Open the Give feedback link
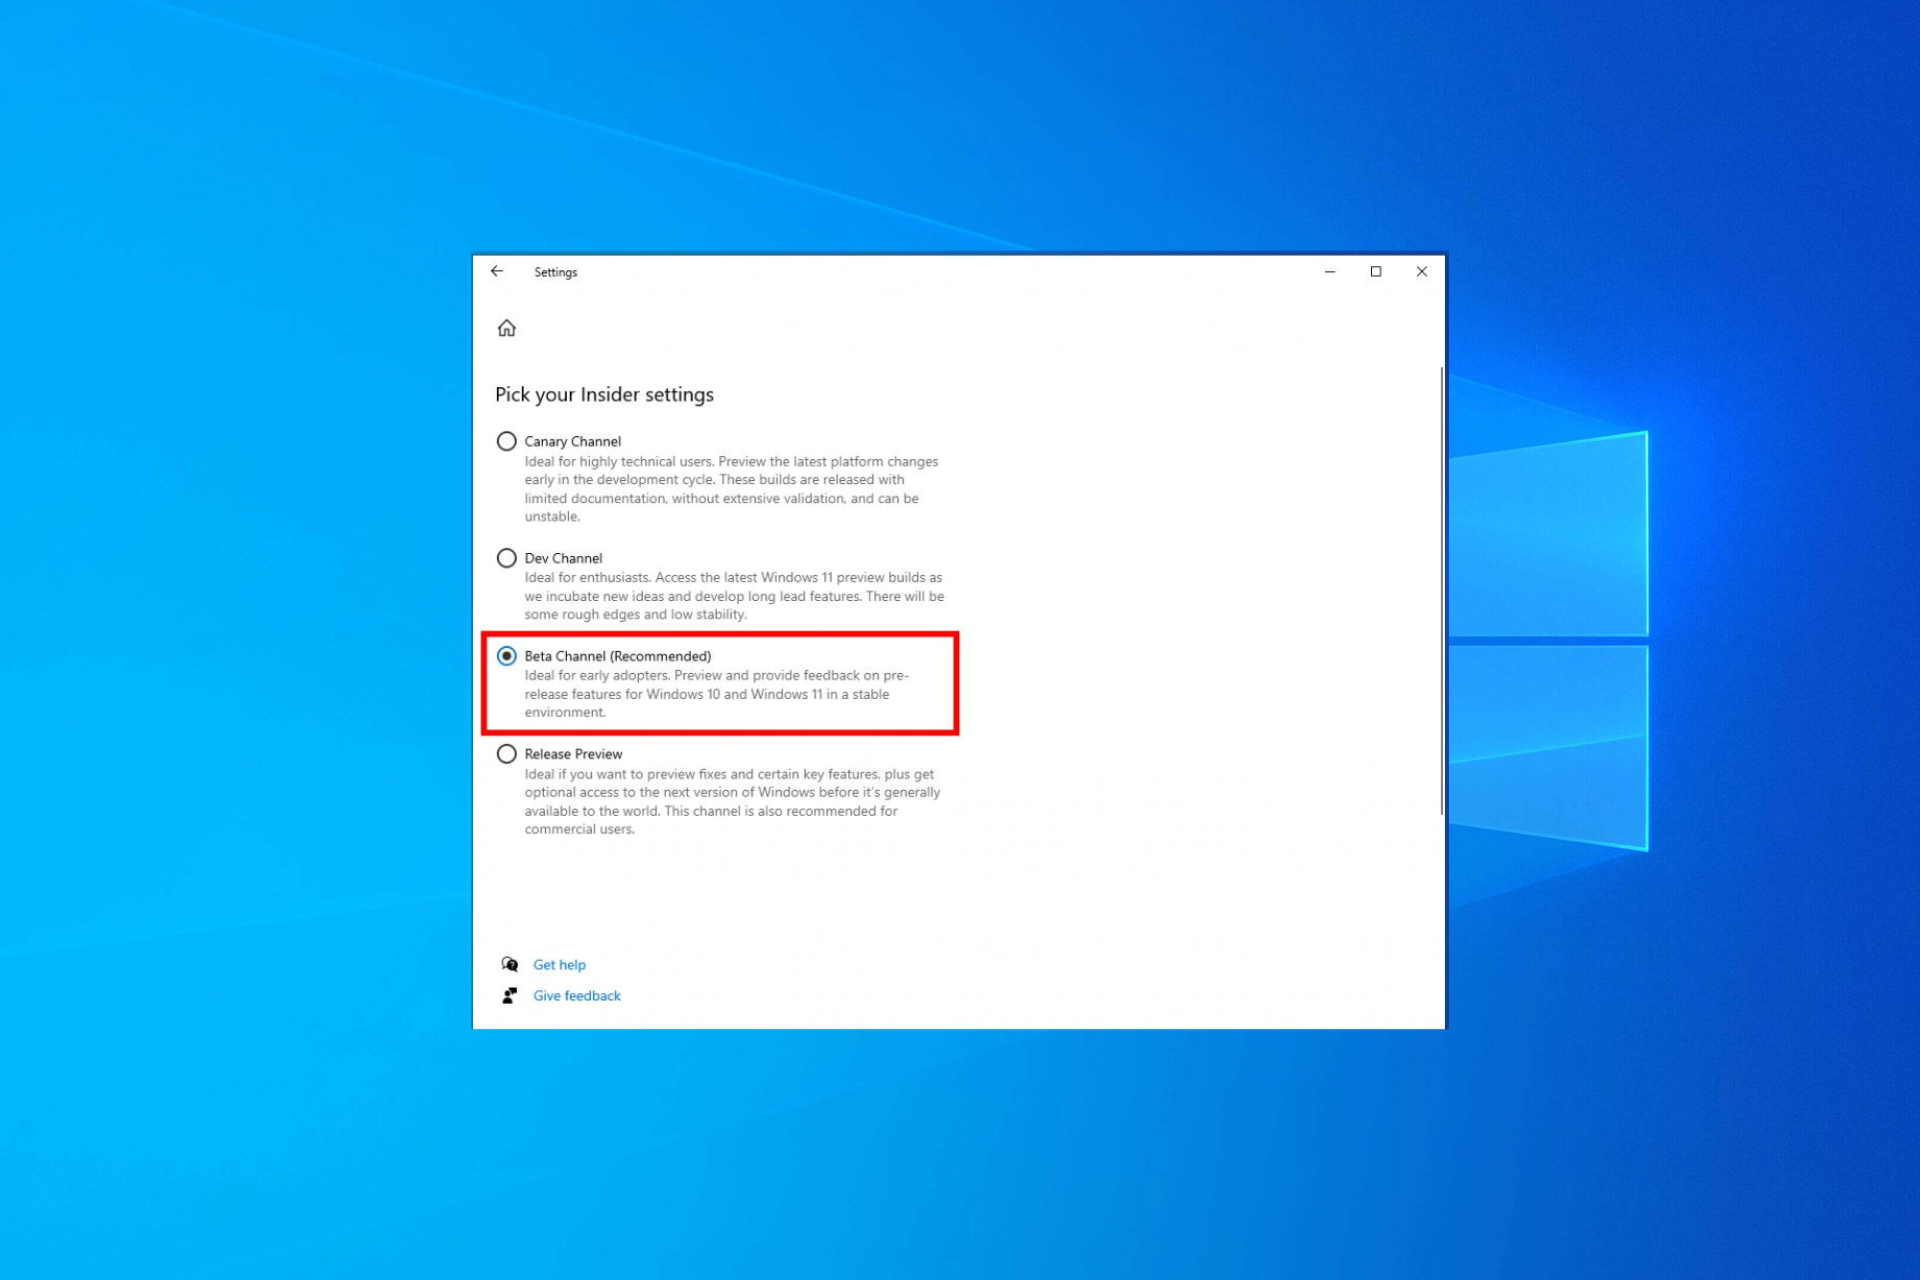 (577, 996)
